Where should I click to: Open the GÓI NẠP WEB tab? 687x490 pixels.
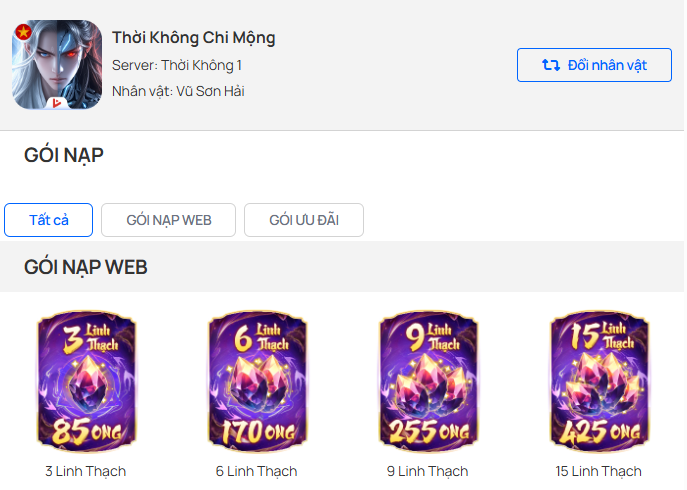[169, 220]
